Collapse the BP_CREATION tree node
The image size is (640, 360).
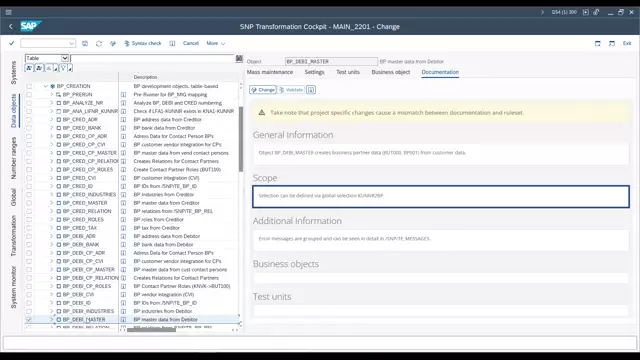(46, 86)
